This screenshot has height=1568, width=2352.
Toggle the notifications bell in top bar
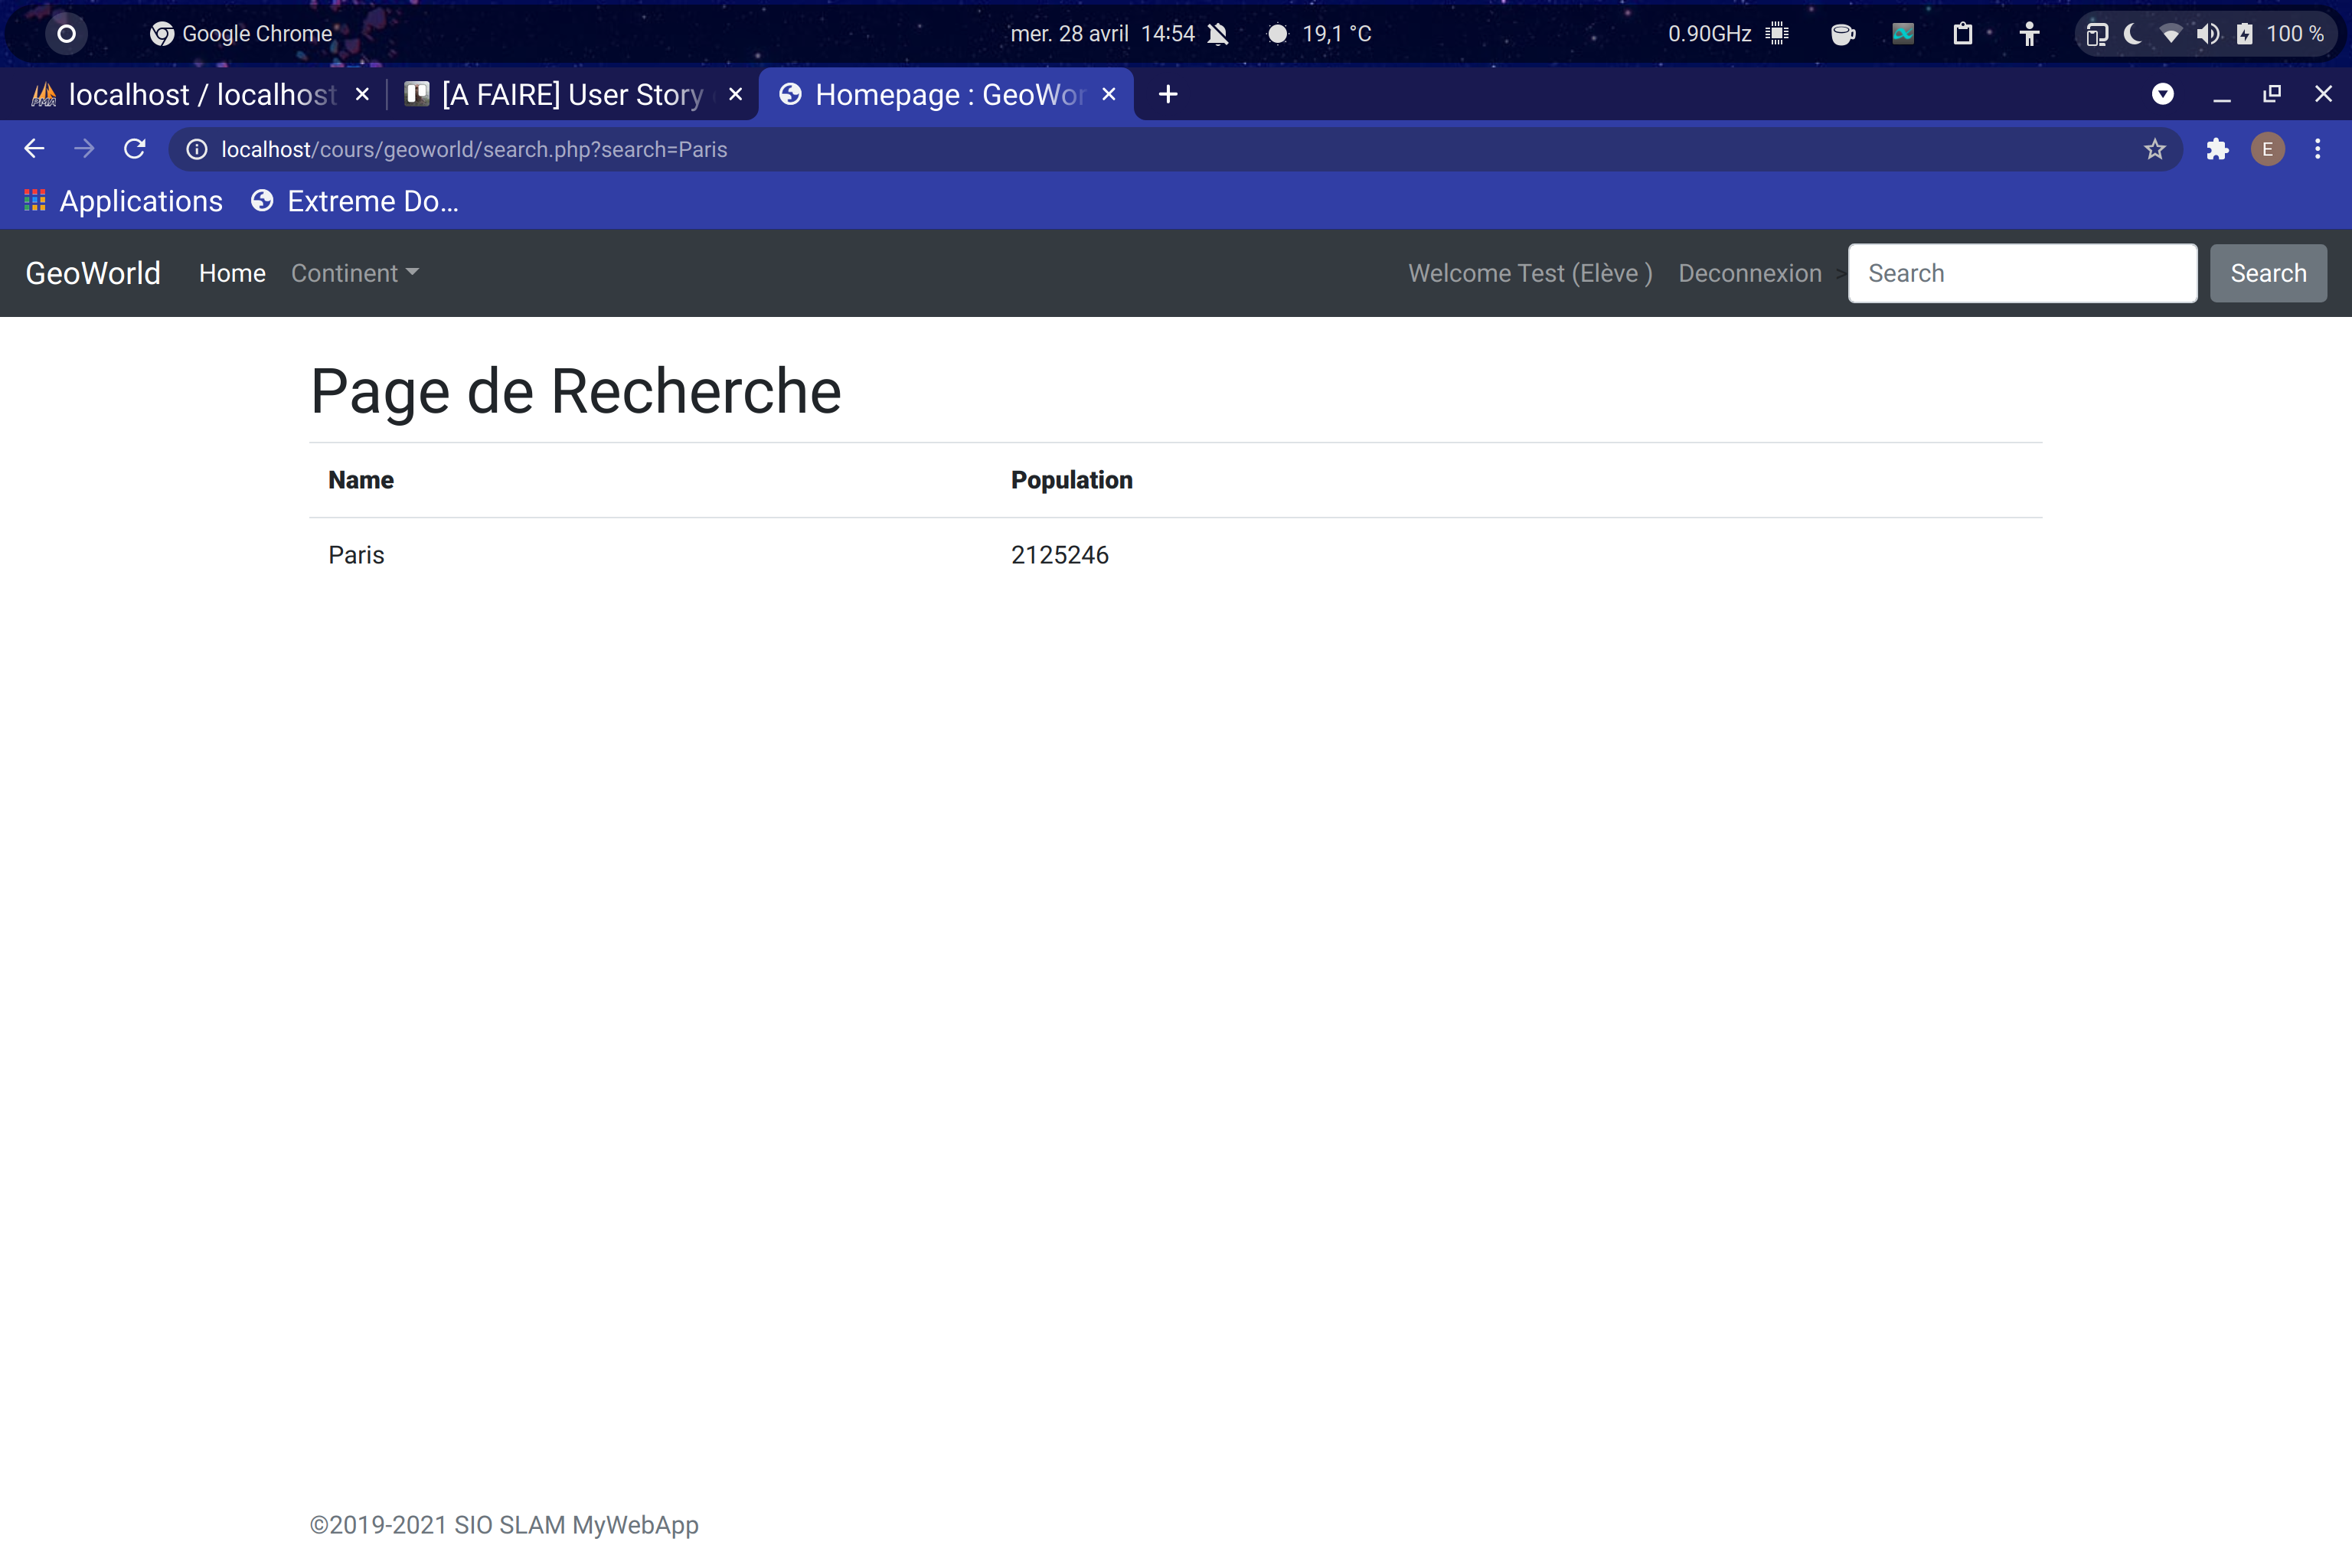[1217, 34]
